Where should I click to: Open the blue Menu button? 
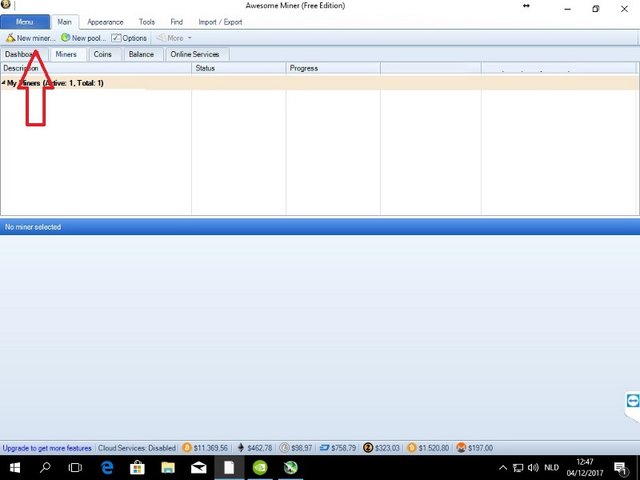coord(25,22)
